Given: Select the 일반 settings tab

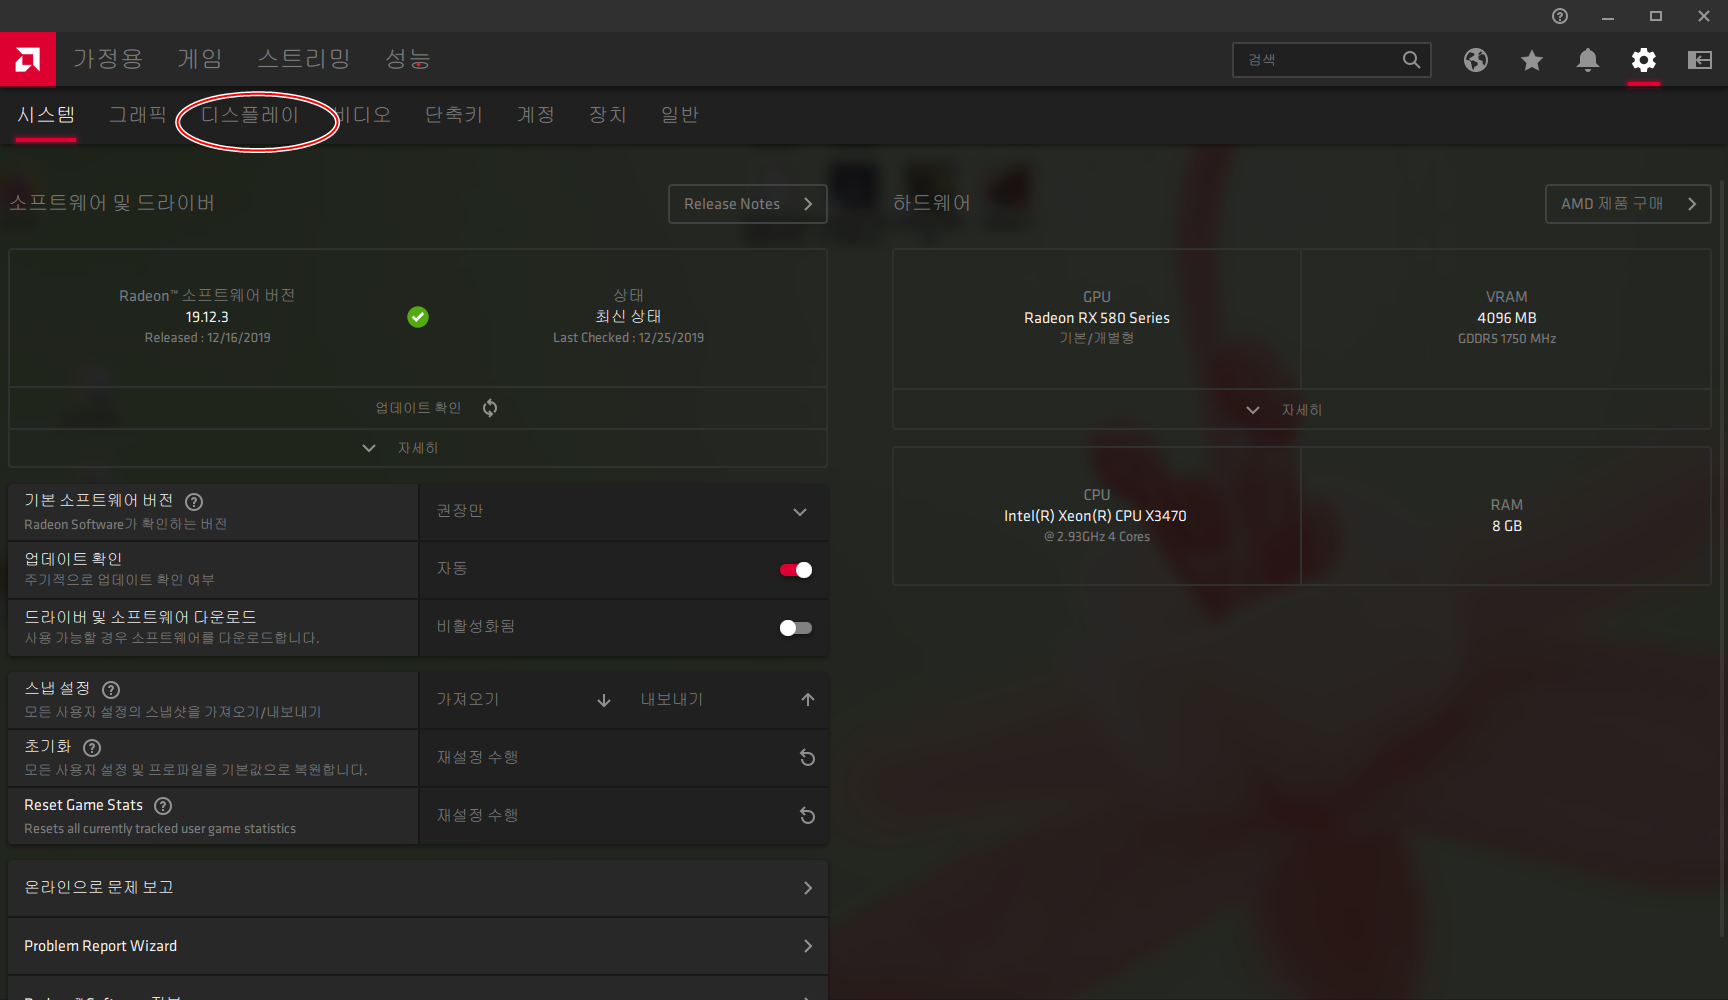Looking at the screenshot, I should click(680, 115).
